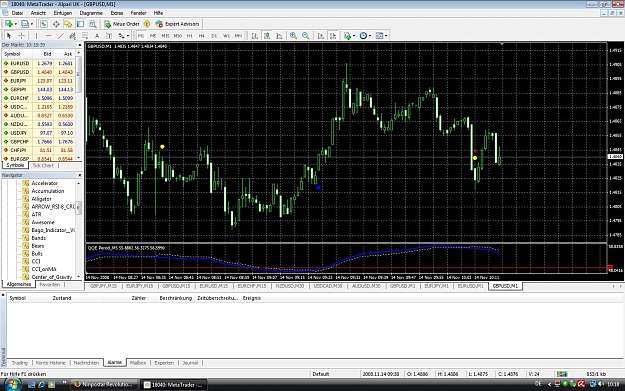This screenshot has width=625, height=391.
Task: Open the Diagramme menu
Action: tap(91, 13)
